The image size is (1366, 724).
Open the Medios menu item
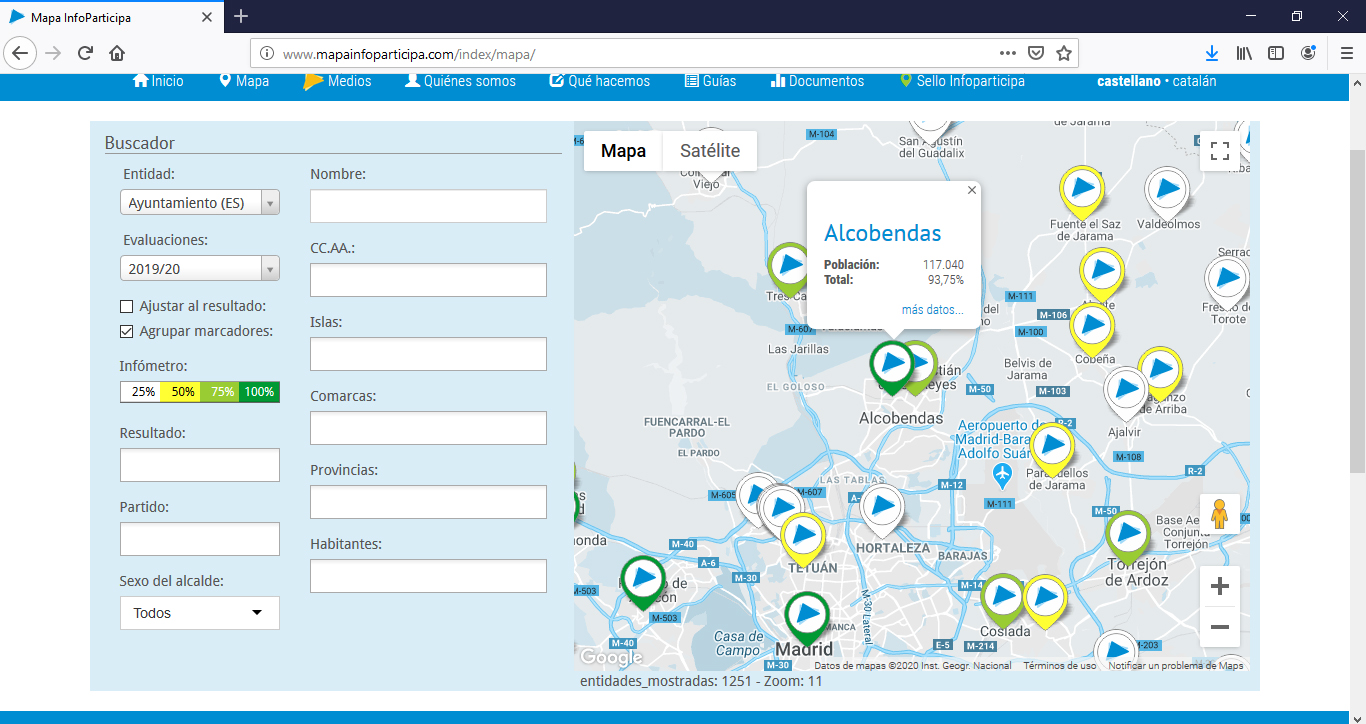pyautogui.click(x=338, y=81)
